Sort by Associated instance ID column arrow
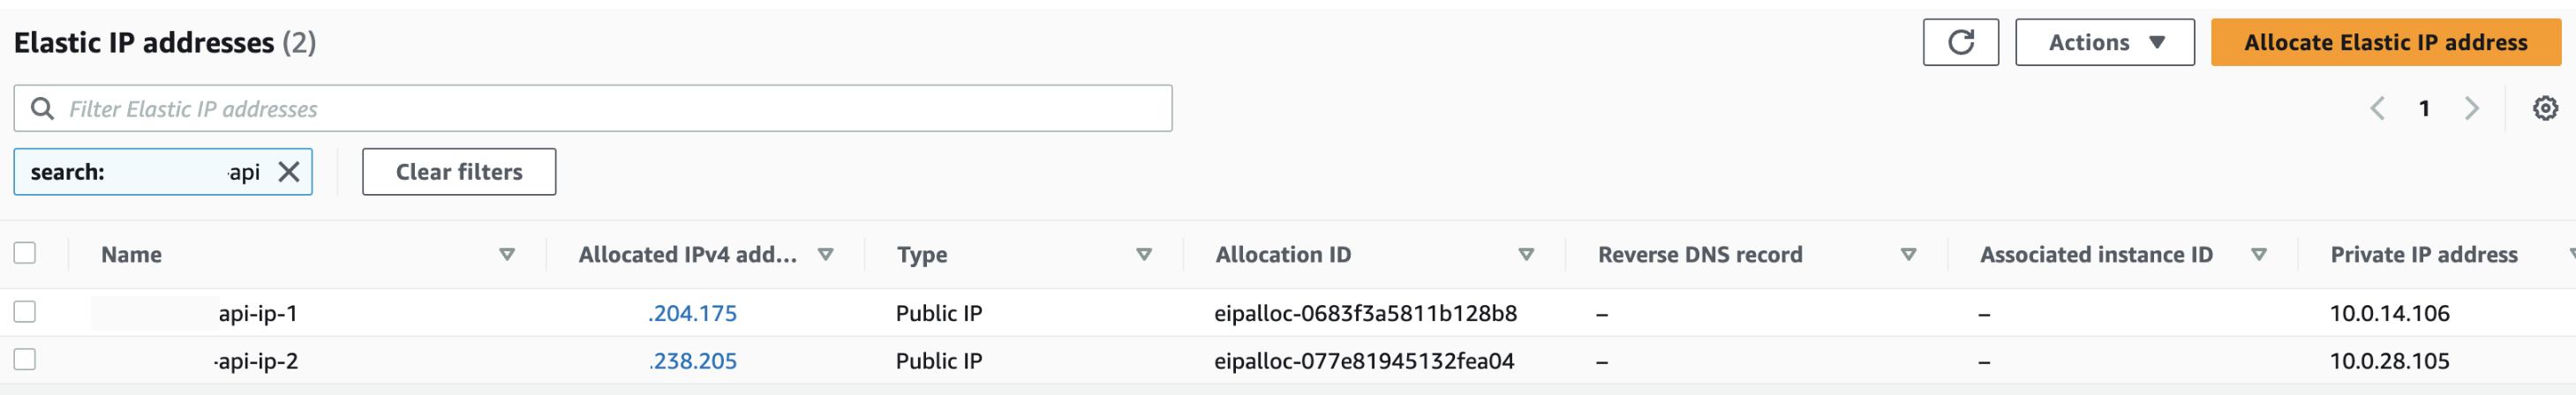The width and height of the screenshot is (2576, 395). 2258,255
